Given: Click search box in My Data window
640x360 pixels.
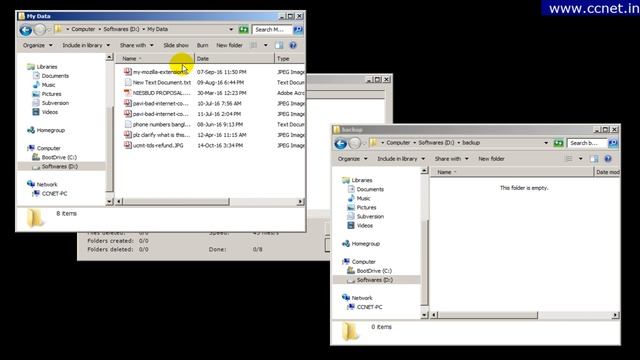Looking at the screenshot, I should (272, 29).
